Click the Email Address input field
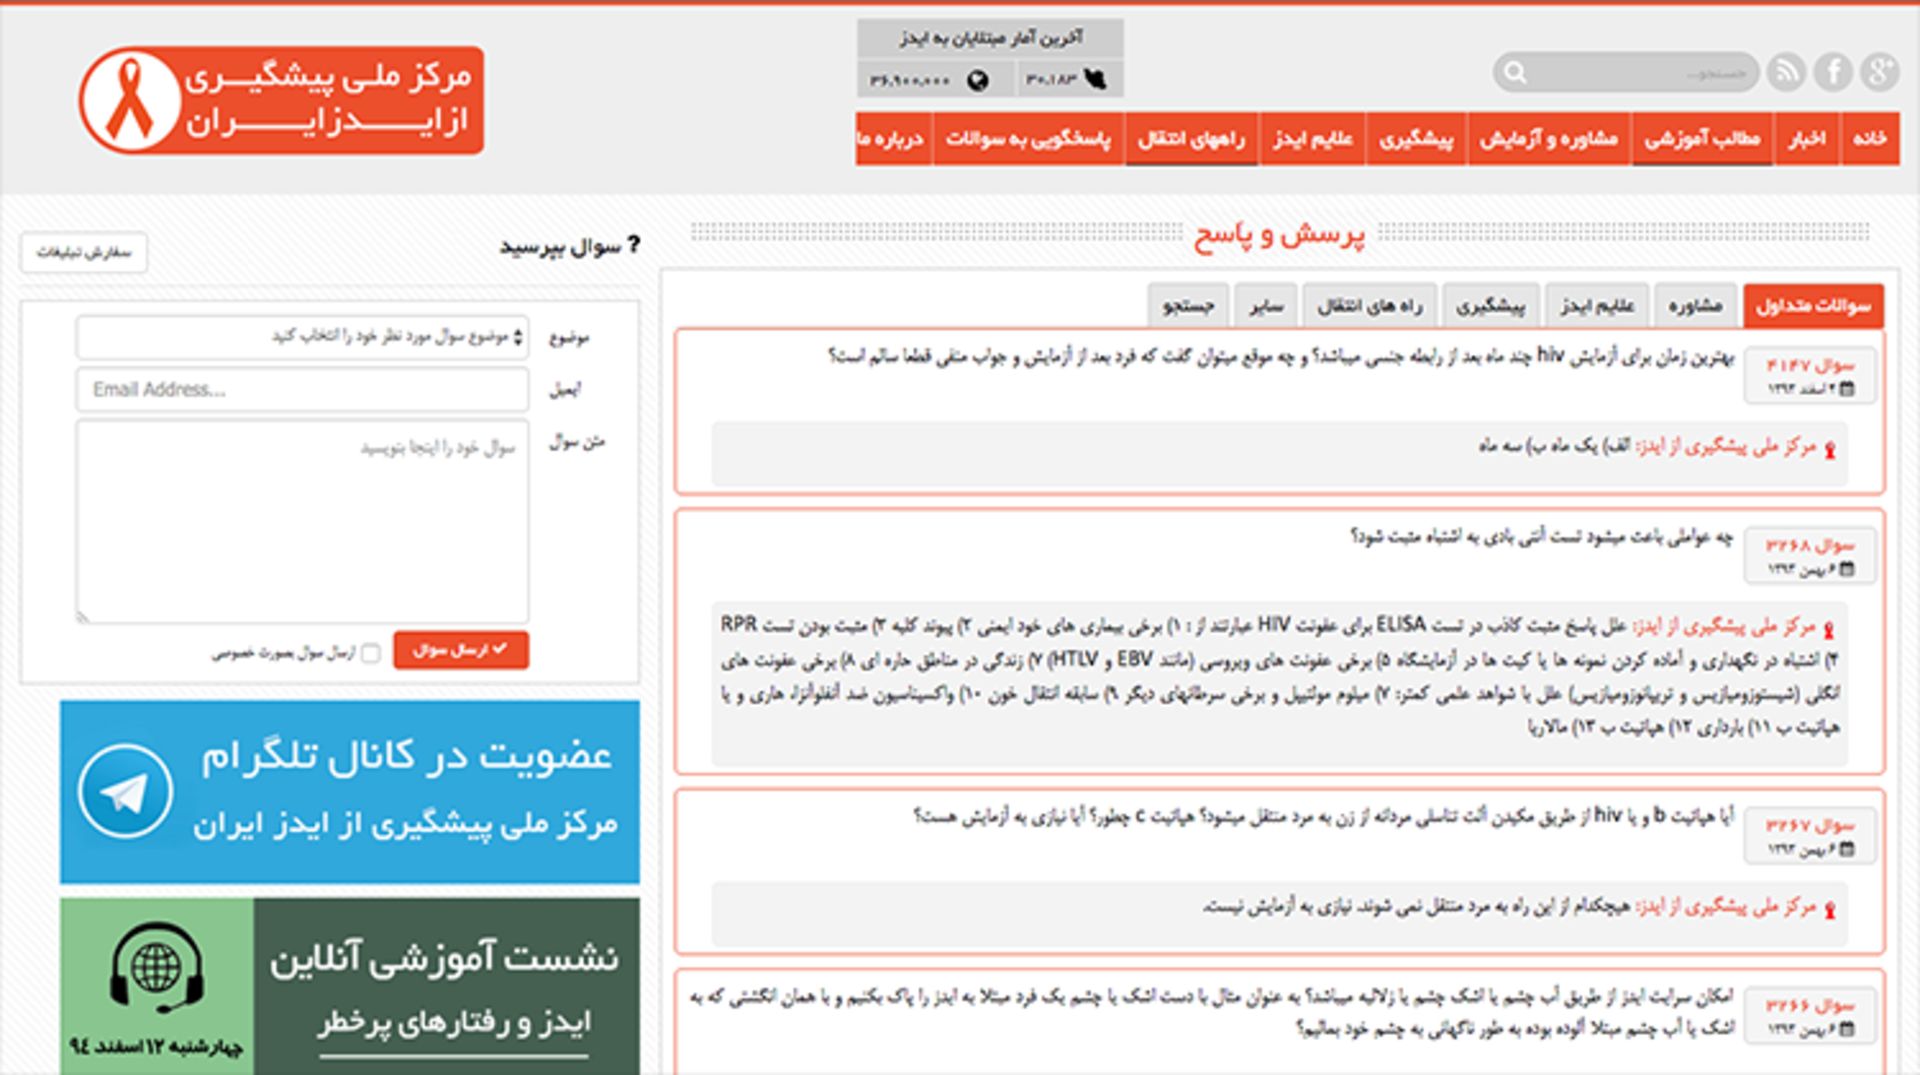The width and height of the screenshot is (1920, 1075). [x=302, y=390]
